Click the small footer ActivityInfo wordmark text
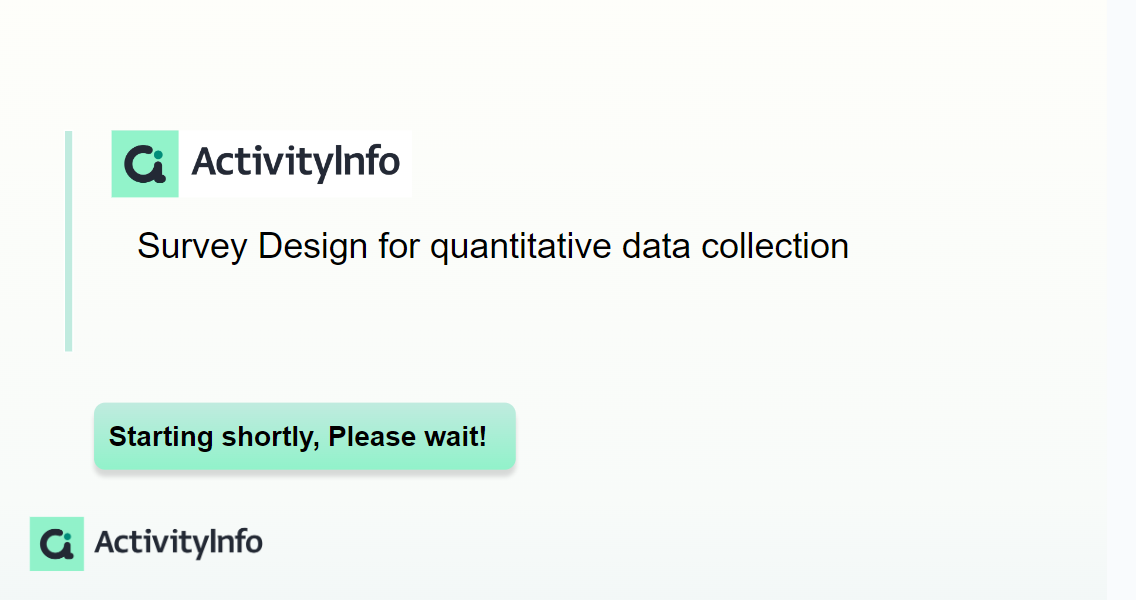 click(178, 543)
